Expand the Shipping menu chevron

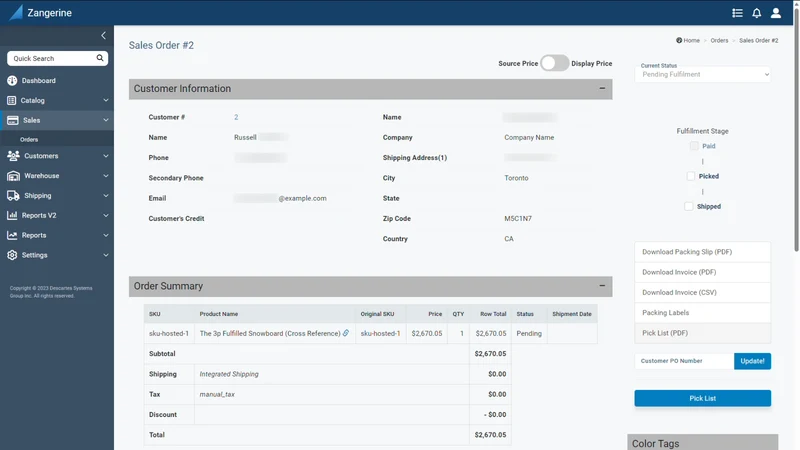pos(106,195)
